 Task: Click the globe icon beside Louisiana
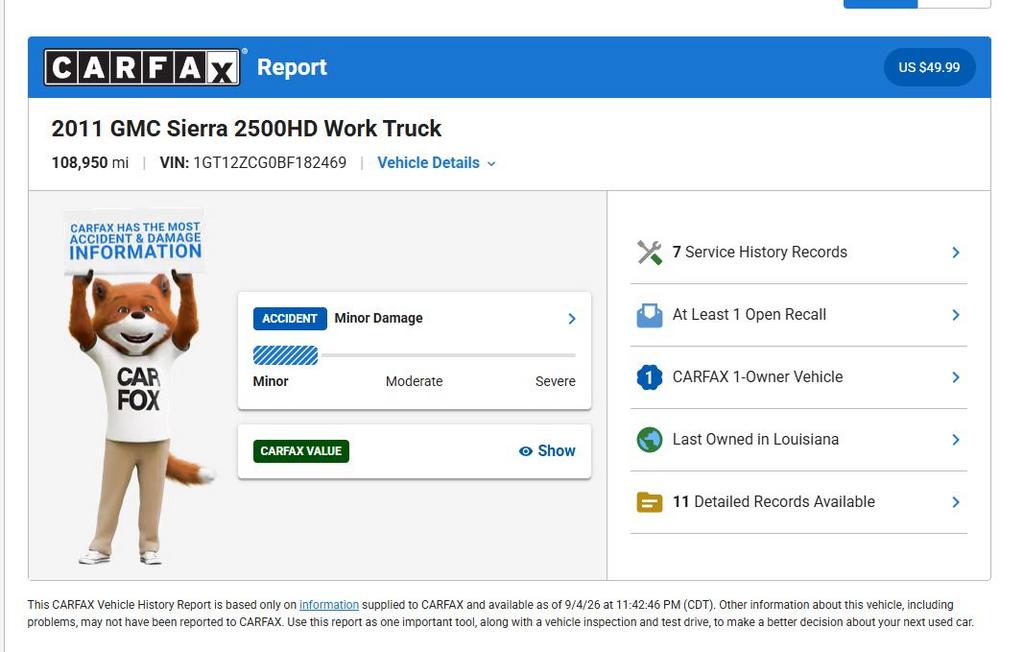pos(649,440)
